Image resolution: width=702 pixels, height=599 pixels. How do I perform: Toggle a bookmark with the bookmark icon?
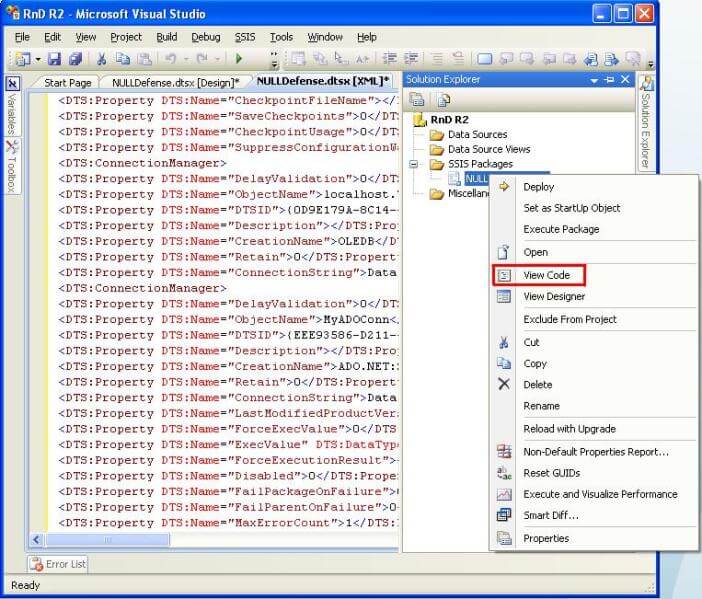pos(484,59)
